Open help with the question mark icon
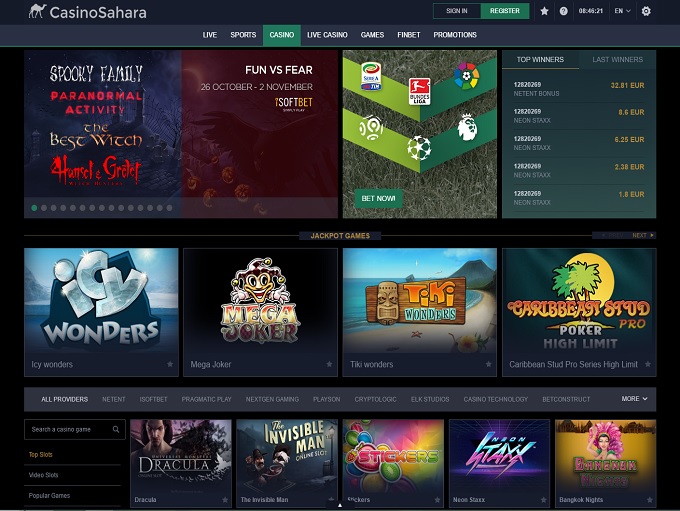 tap(564, 11)
